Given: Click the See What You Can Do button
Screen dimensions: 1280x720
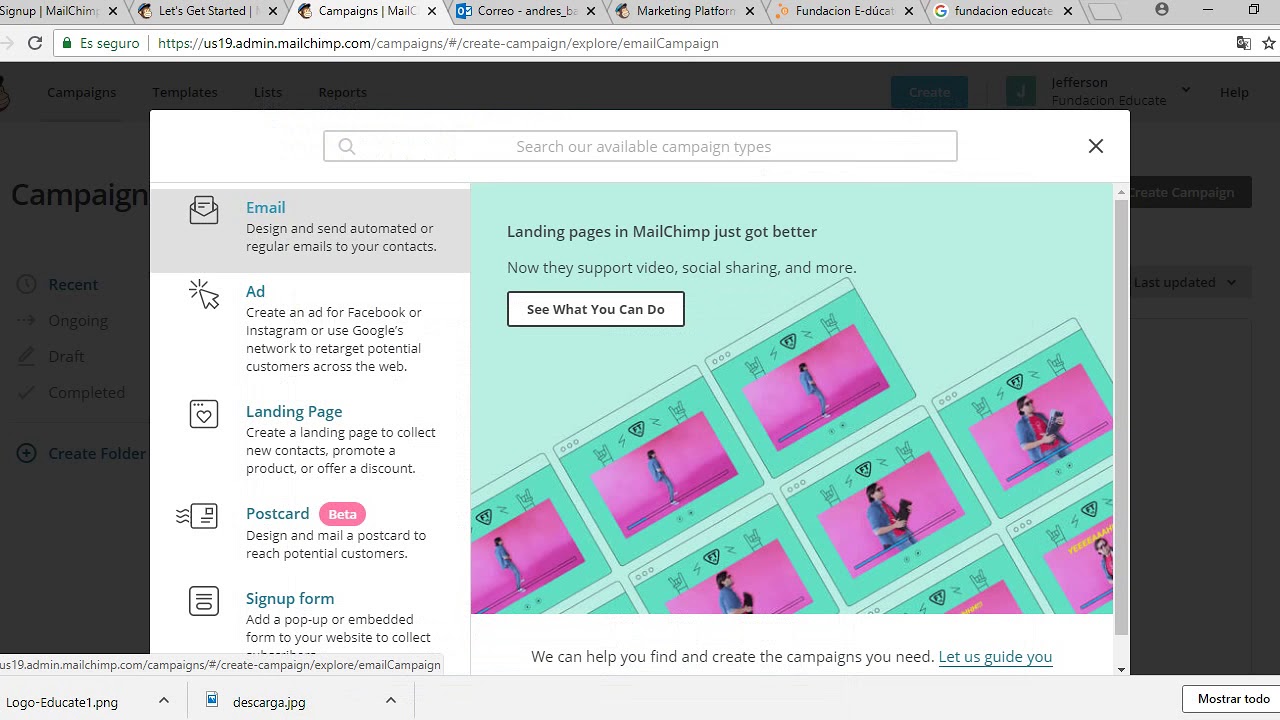Looking at the screenshot, I should (596, 309).
